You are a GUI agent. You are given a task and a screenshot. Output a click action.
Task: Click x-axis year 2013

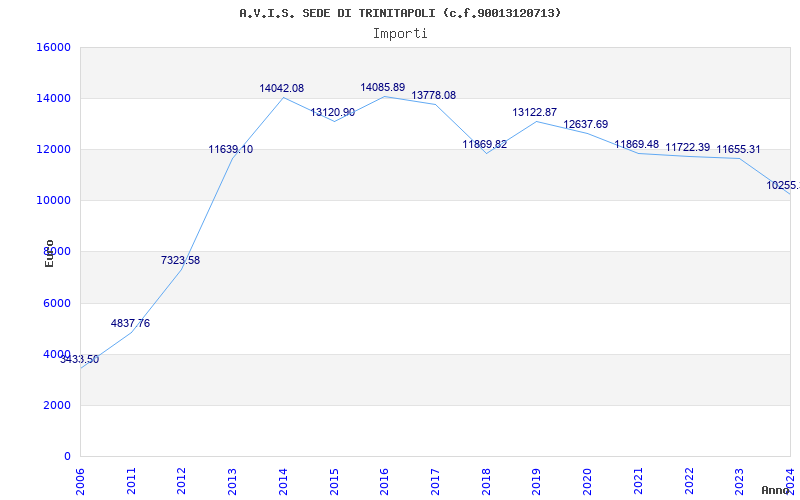pyautogui.click(x=232, y=481)
